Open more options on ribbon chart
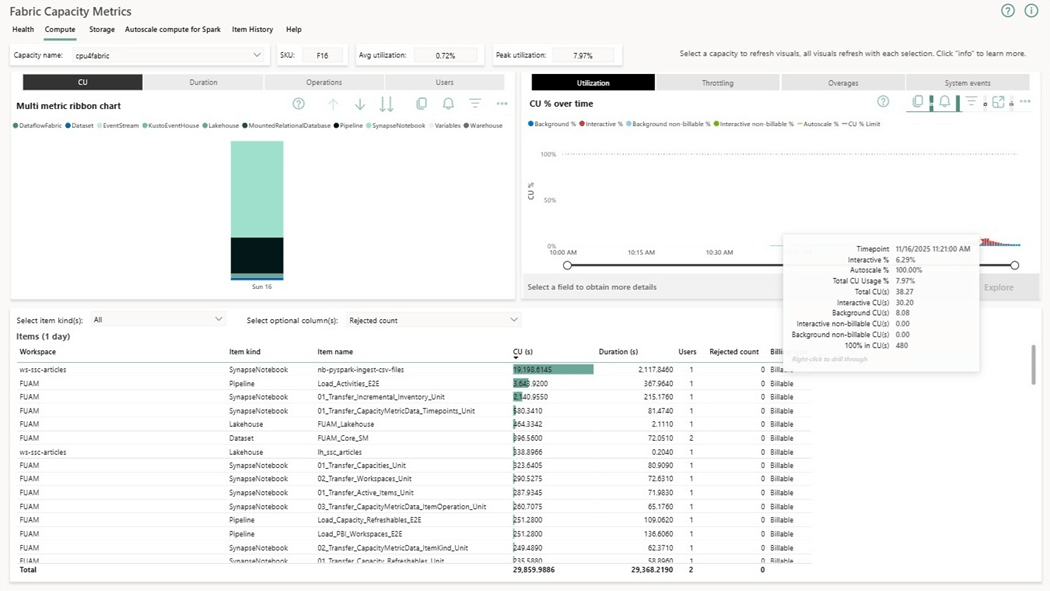 (x=502, y=104)
